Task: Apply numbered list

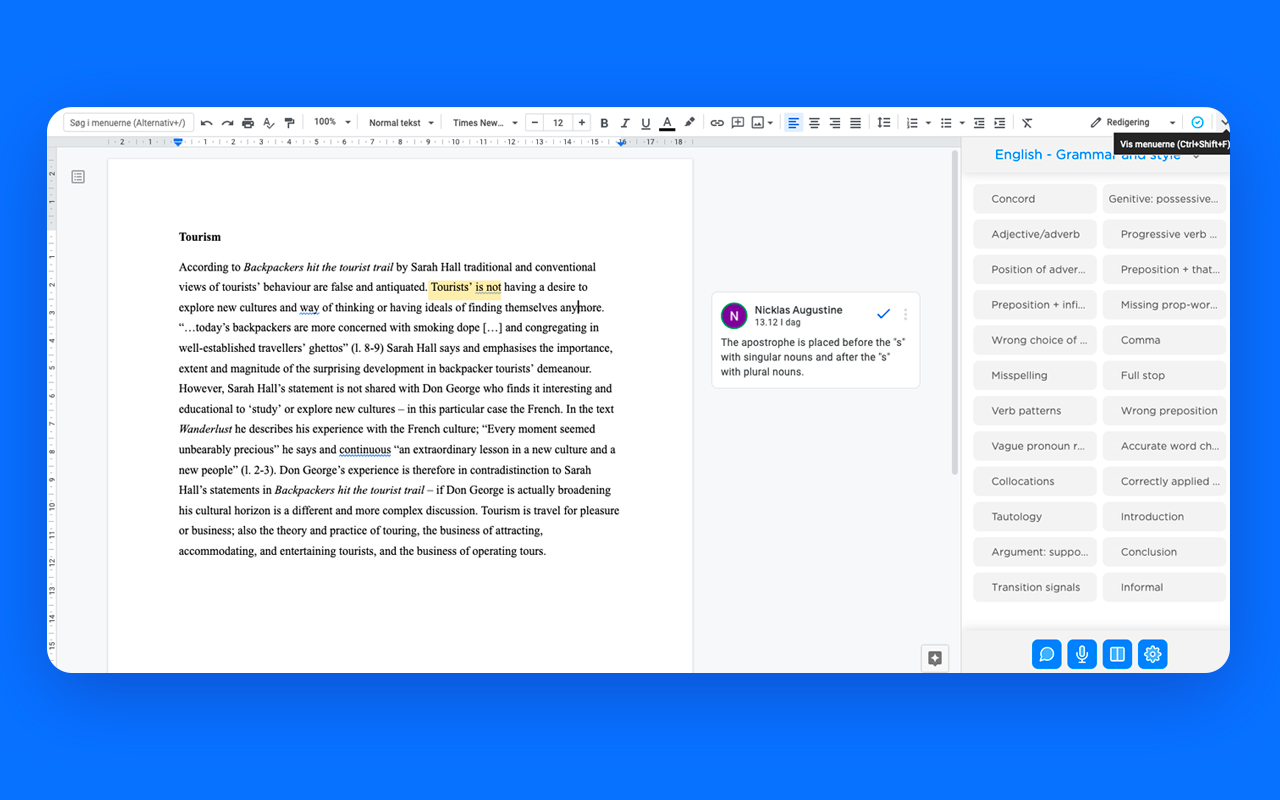Action: pos(912,123)
